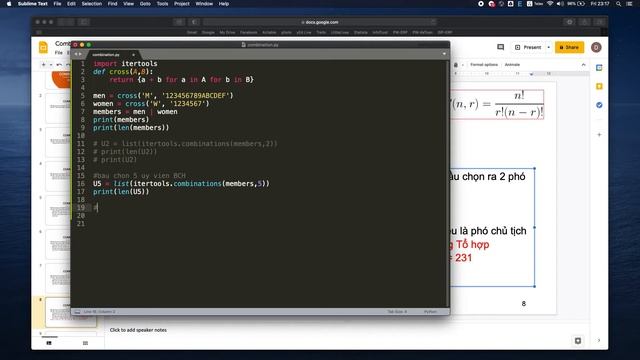Image resolution: width=640 pixels, height=360 pixels.
Task: Click the lock icon in Slides toolbar
Action: point(456,64)
